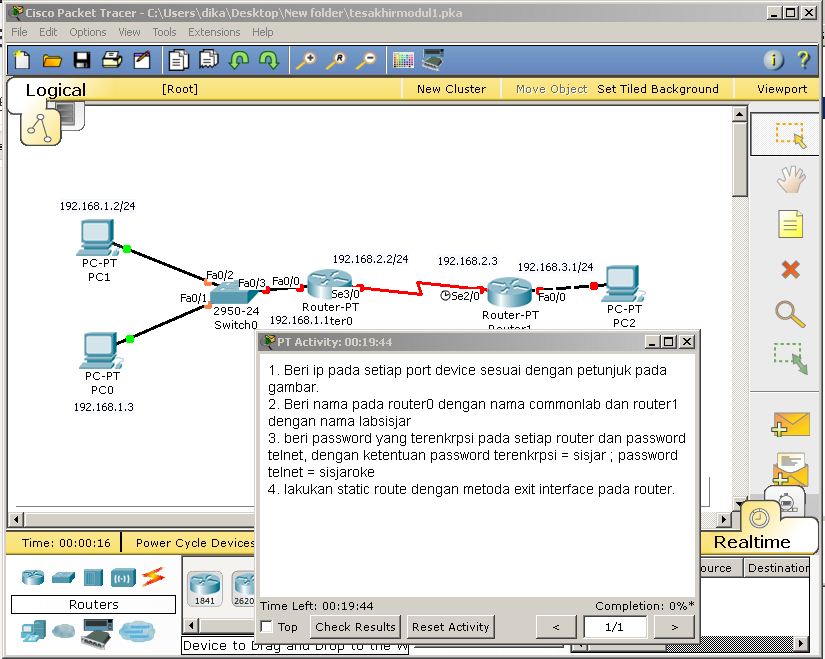Choose the Place Note tool

tap(790, 224)
